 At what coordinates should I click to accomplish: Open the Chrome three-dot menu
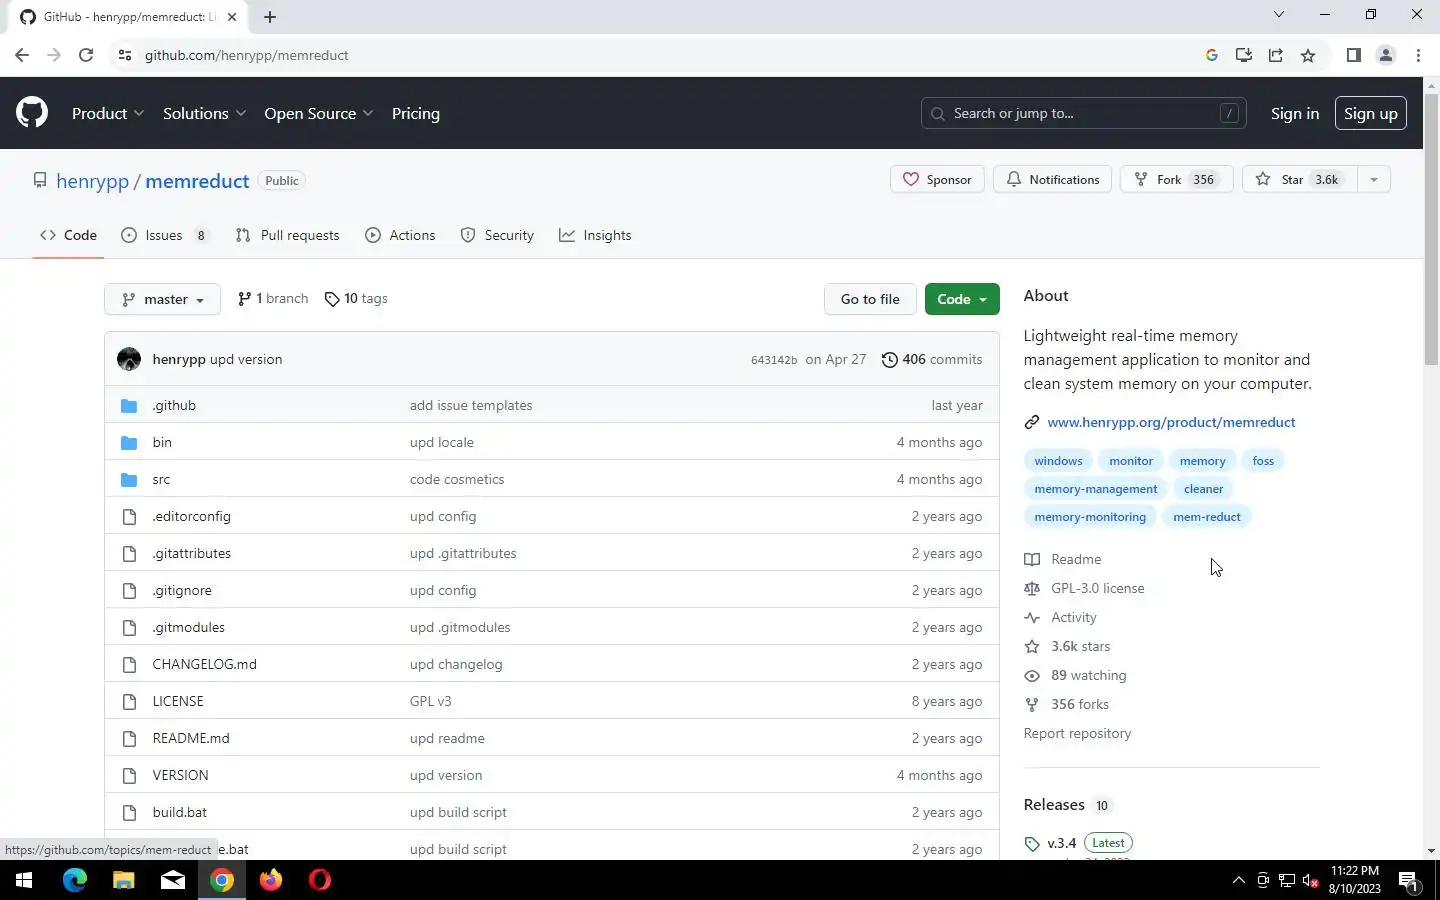[x=1418, y=55]
